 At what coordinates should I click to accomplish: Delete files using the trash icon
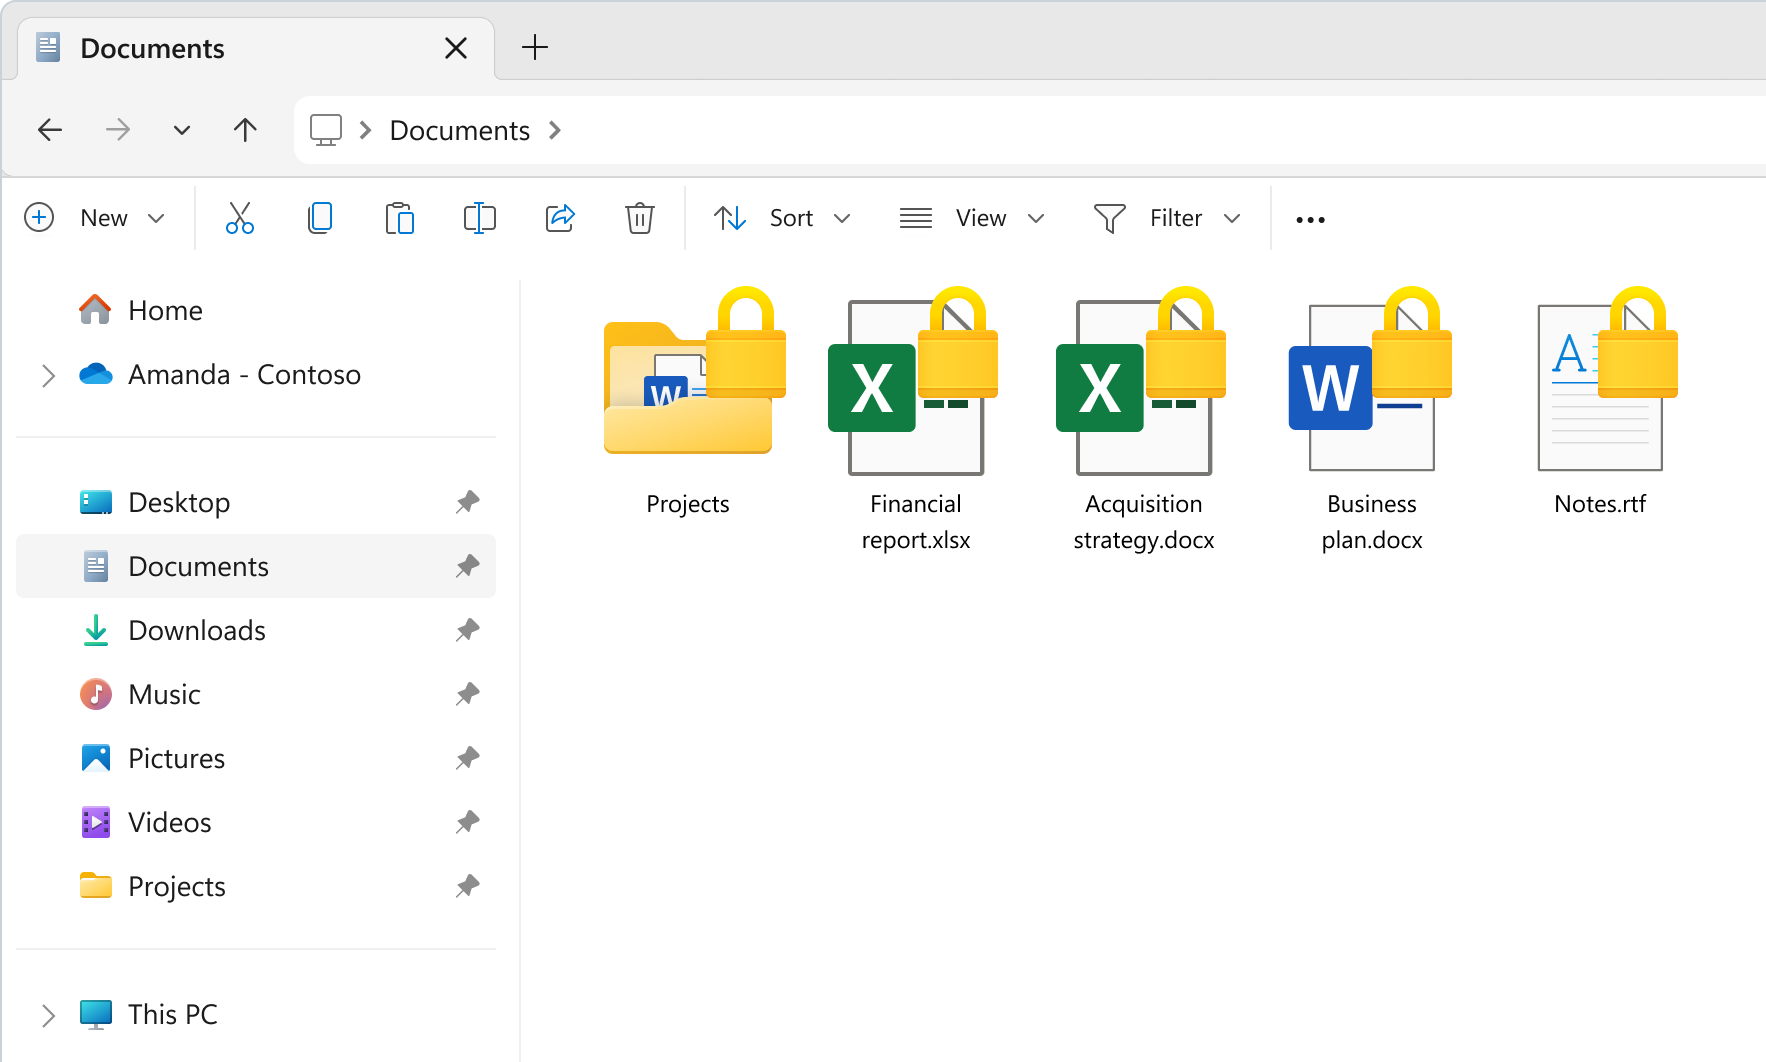pyautogui.click(x=640, y=218)
